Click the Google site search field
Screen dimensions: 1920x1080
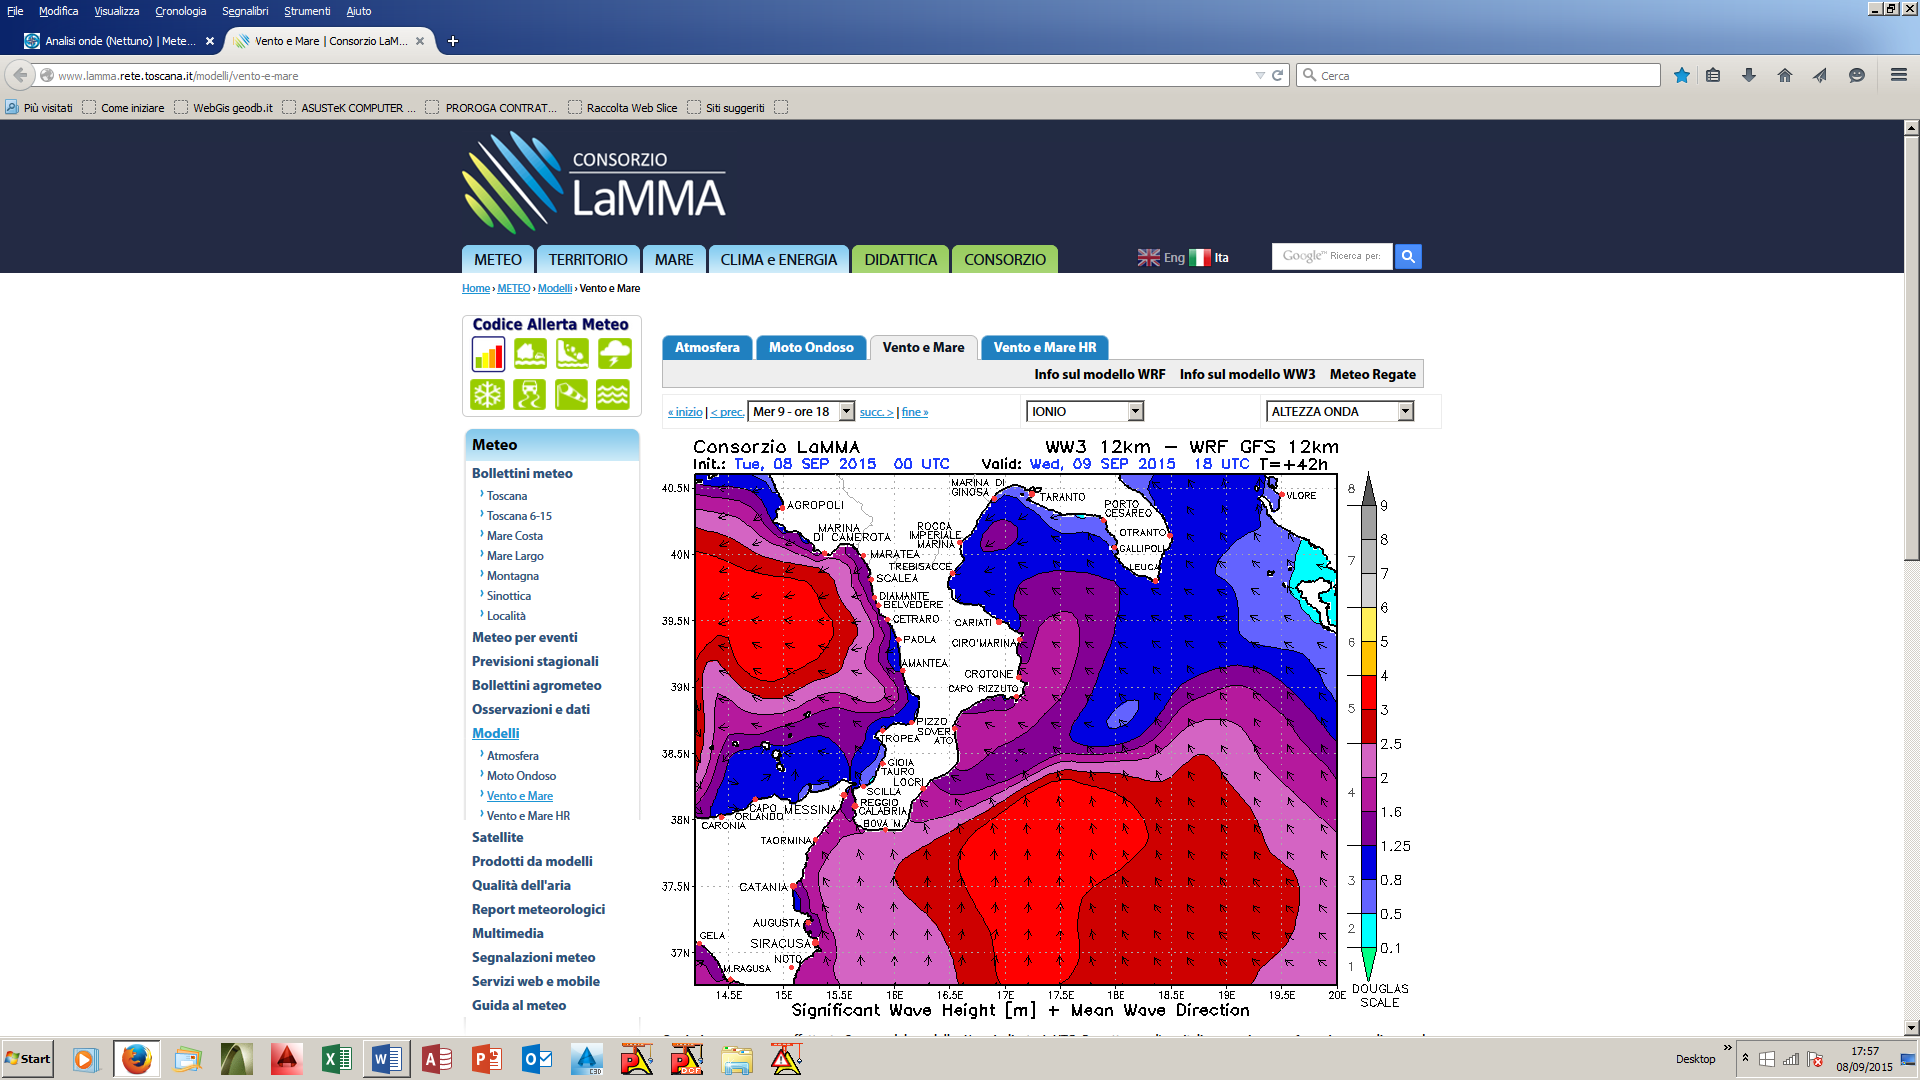click(1332, 257)
